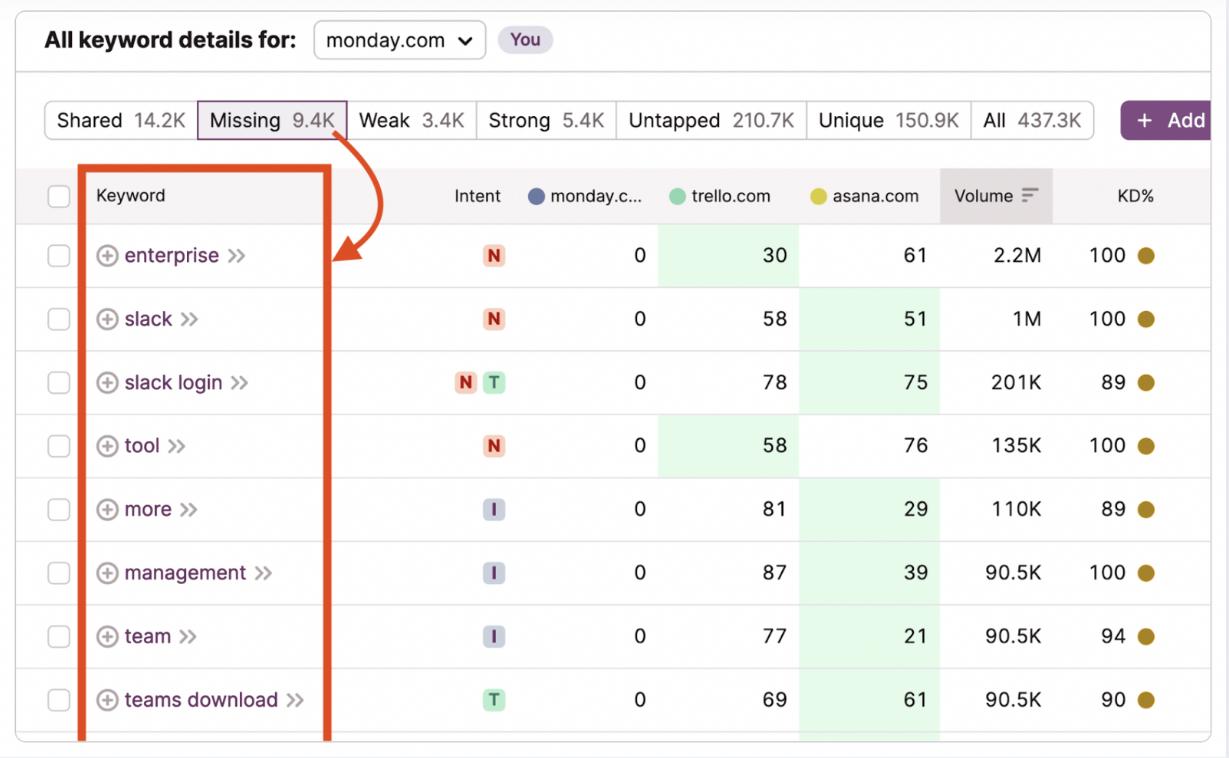Click the 201K volume value for slack login
Screen dimensions: 1229x758
click(1014, 383)
